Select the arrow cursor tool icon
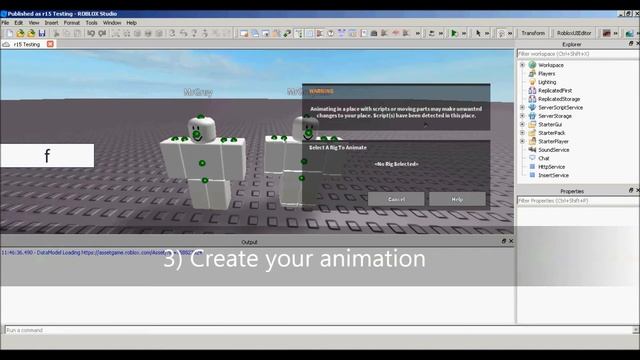Image resolution: width=640 pixels, height=360 pixels. (x=478, y=33)
